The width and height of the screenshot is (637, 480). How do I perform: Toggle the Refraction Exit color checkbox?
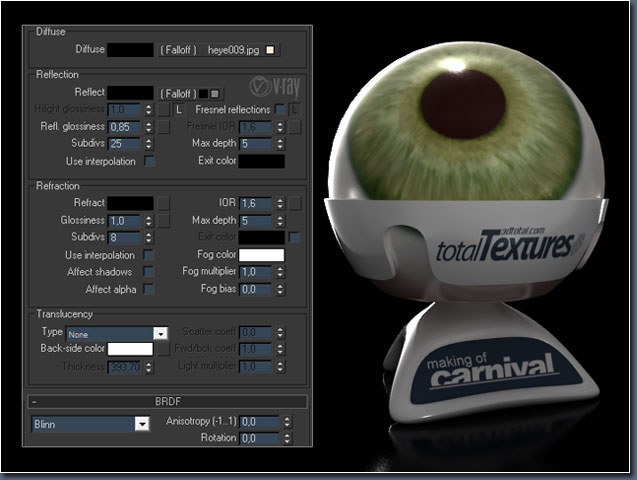click(x=294, y=237)
